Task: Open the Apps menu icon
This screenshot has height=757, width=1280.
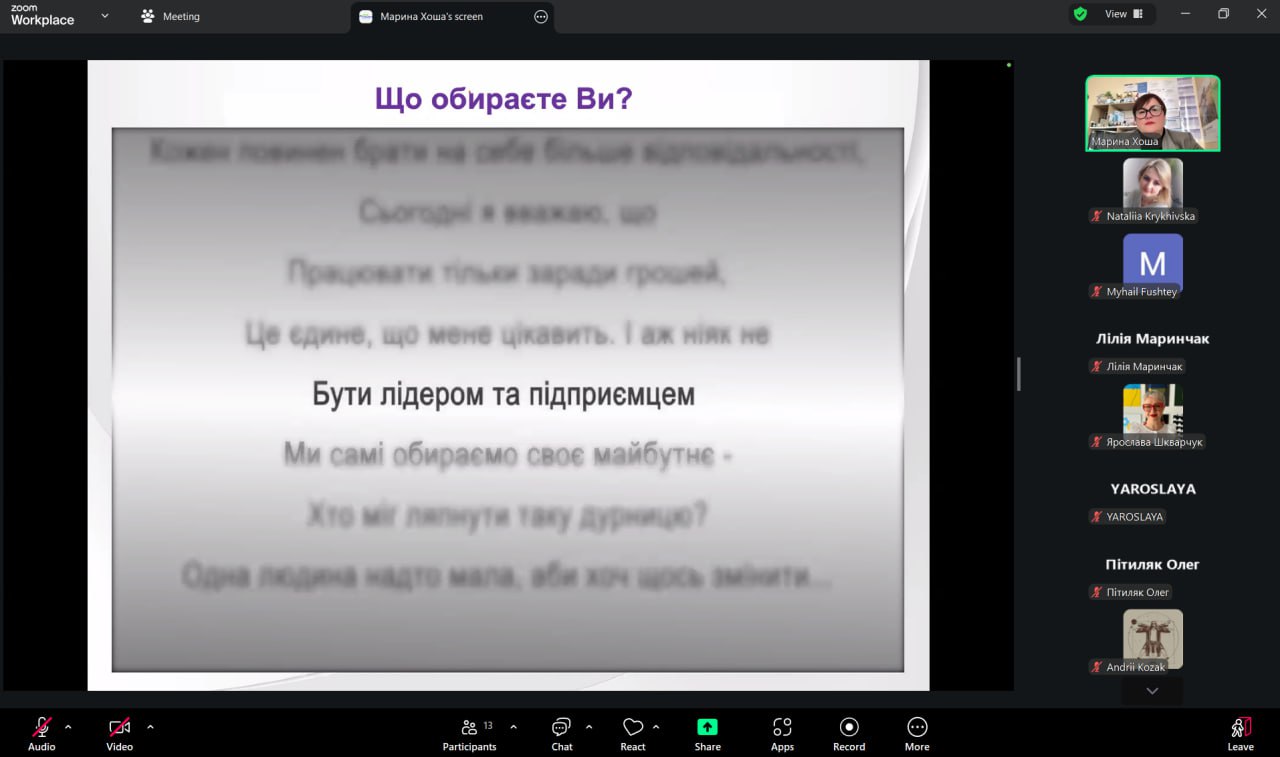Action: pyautogui.click(x=782, y=728)
